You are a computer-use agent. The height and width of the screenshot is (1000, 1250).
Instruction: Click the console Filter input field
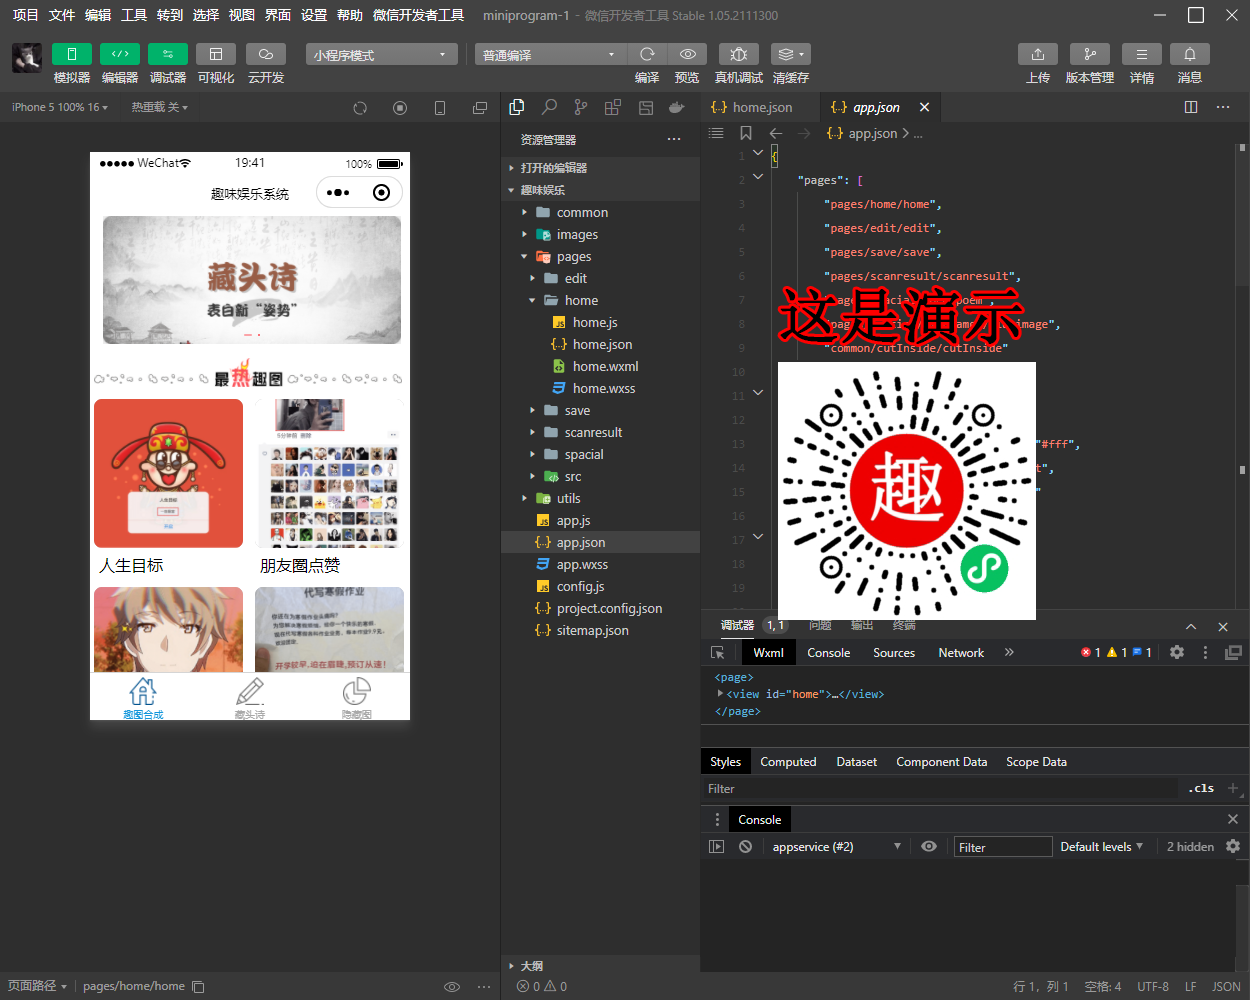tap(1002, 847)
